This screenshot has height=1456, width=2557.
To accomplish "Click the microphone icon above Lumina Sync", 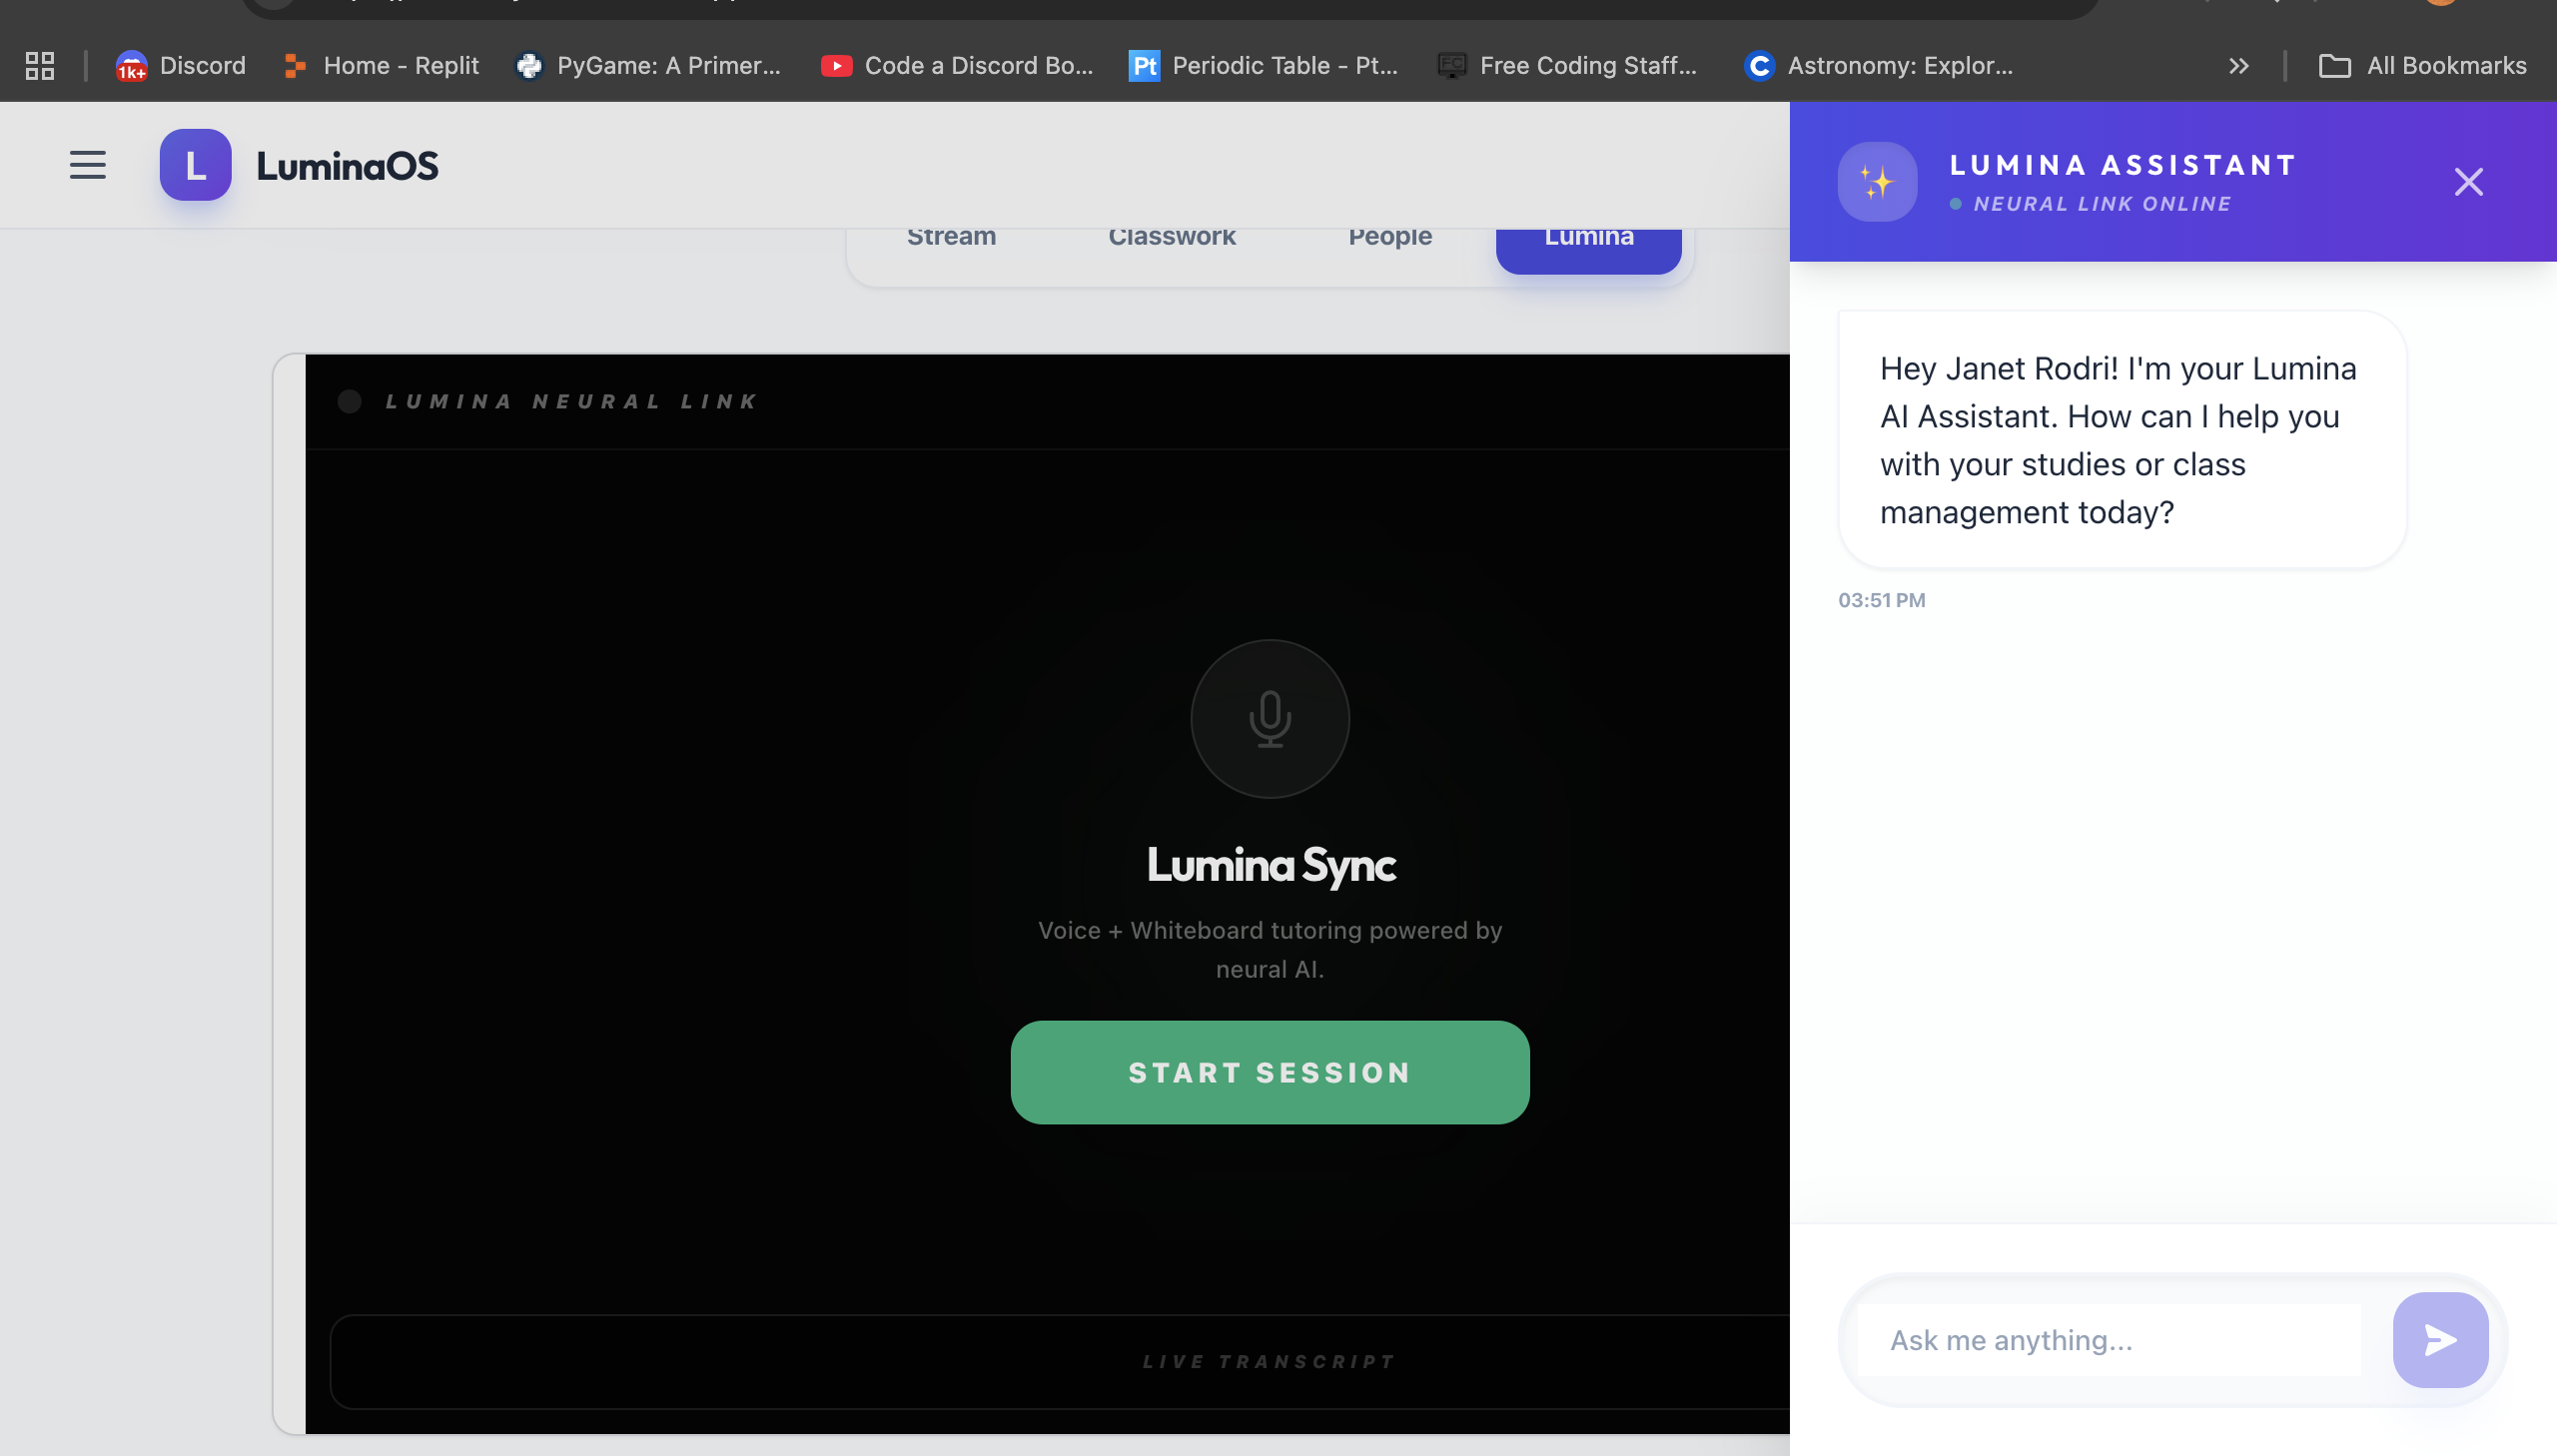I will click(1269, 719).
